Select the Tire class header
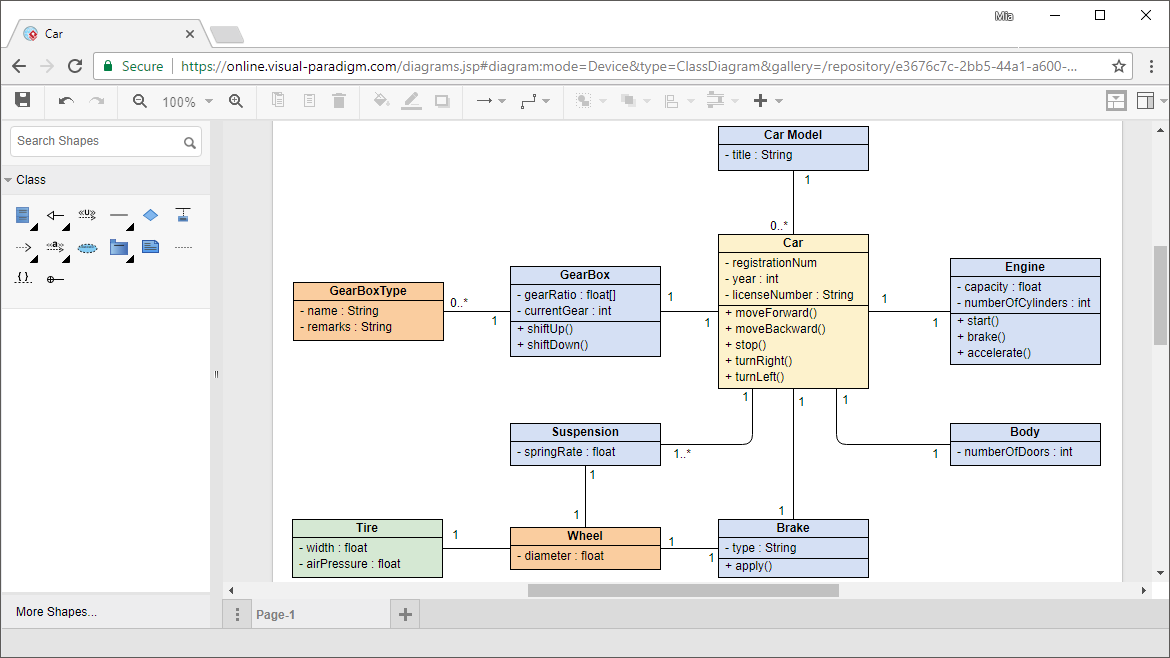The width and height of the screenshot is (1170, 658). click(x=367, y=528)
